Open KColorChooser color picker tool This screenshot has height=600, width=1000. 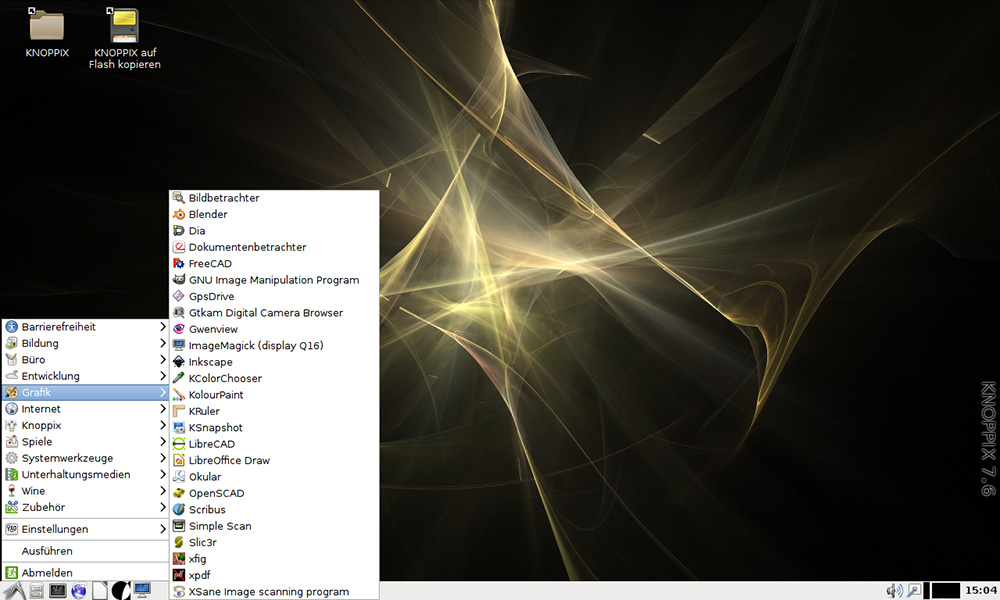point(274,378)
